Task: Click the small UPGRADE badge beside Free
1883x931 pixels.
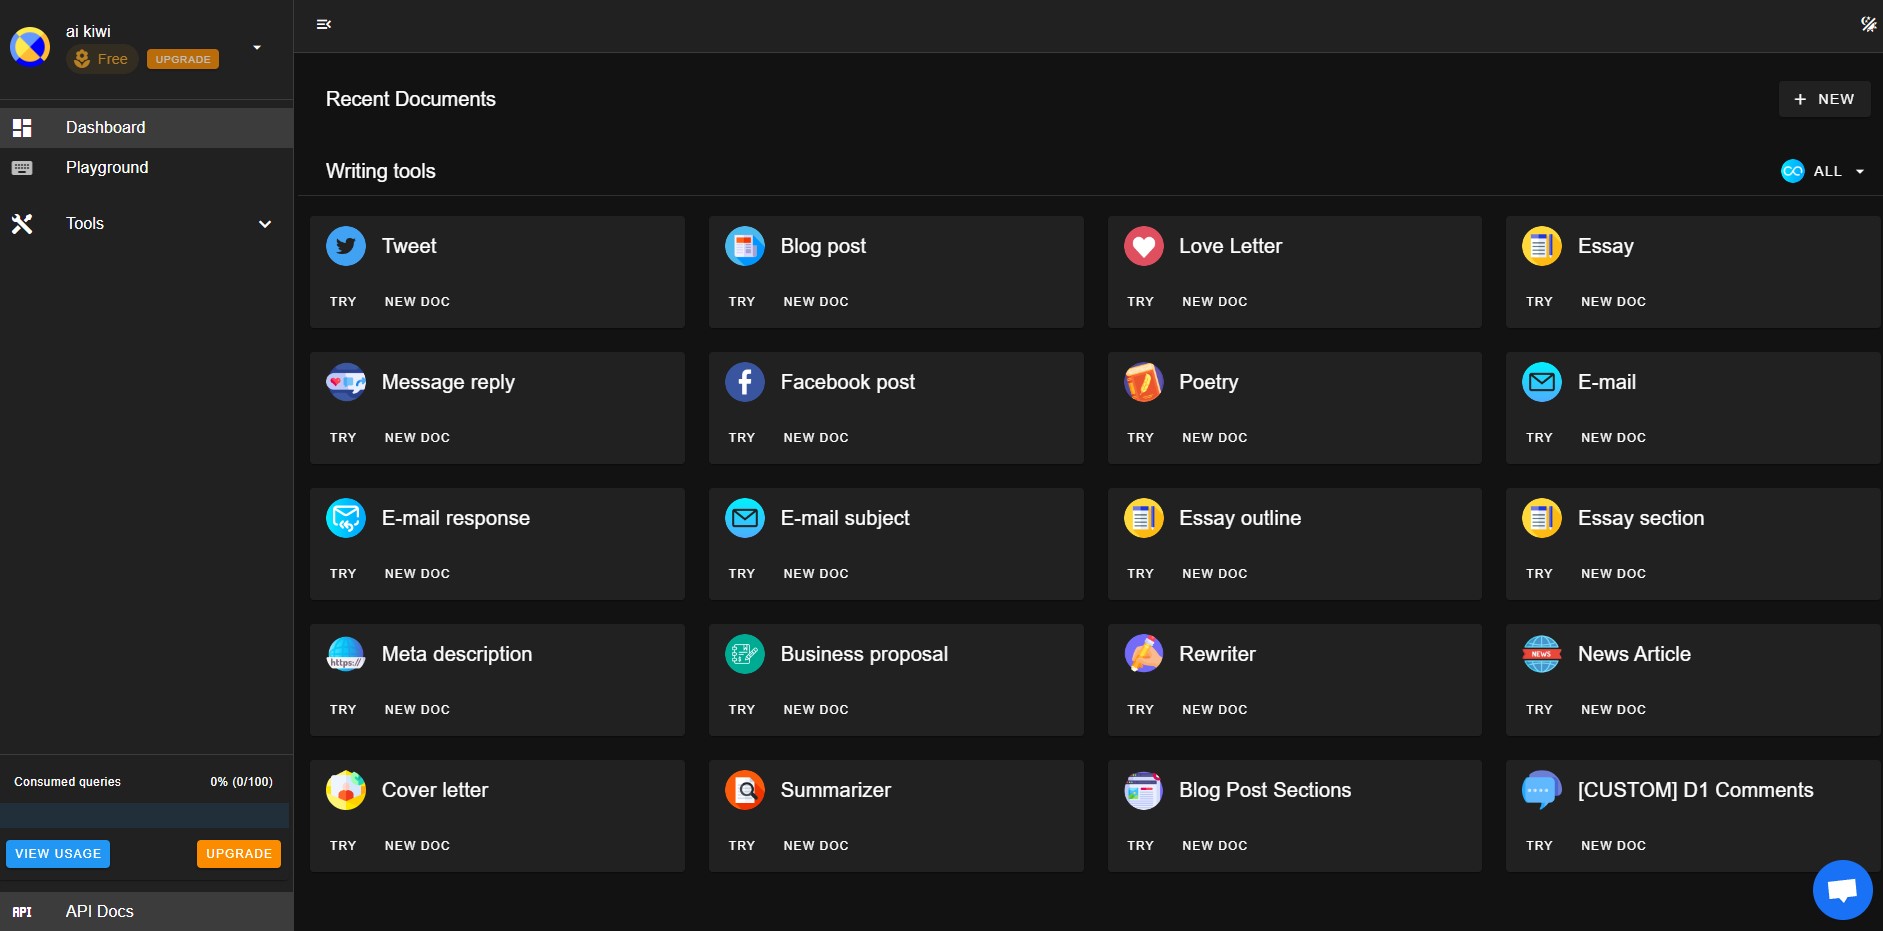Action: tap(183, 59)
